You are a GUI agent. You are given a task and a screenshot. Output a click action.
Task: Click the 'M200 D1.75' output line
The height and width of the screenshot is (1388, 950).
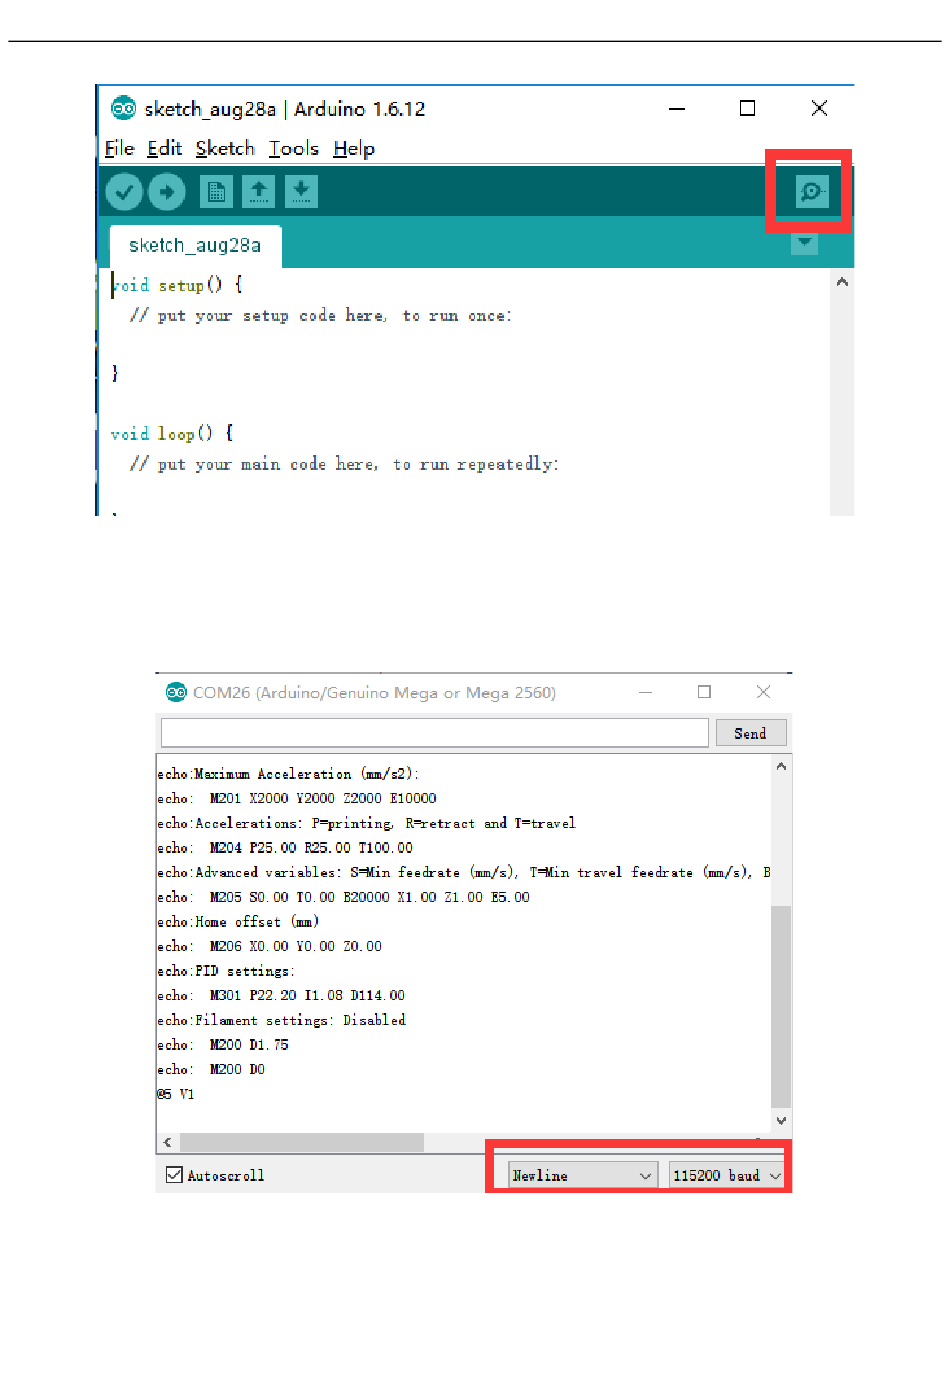pyautogui.click(x=223, y=1045)
